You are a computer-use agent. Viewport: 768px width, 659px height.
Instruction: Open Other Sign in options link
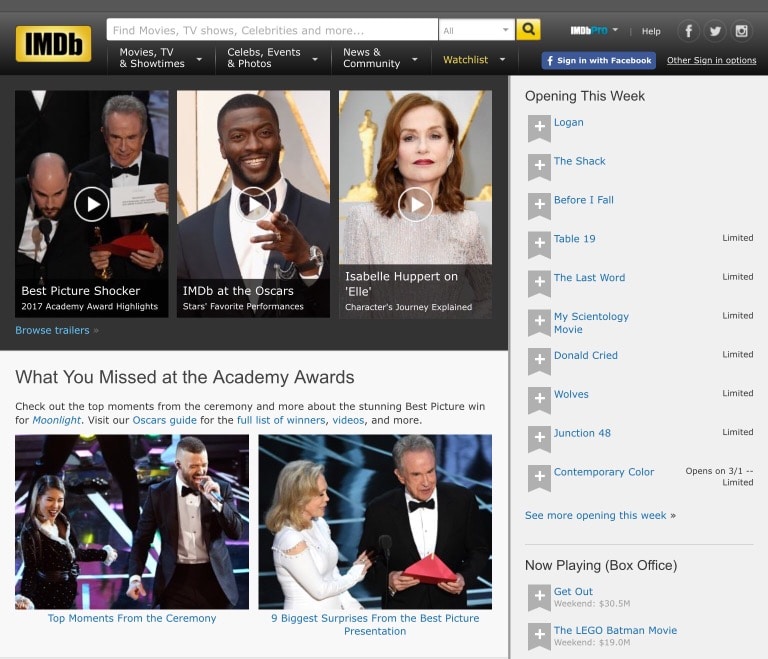[711, 60]
